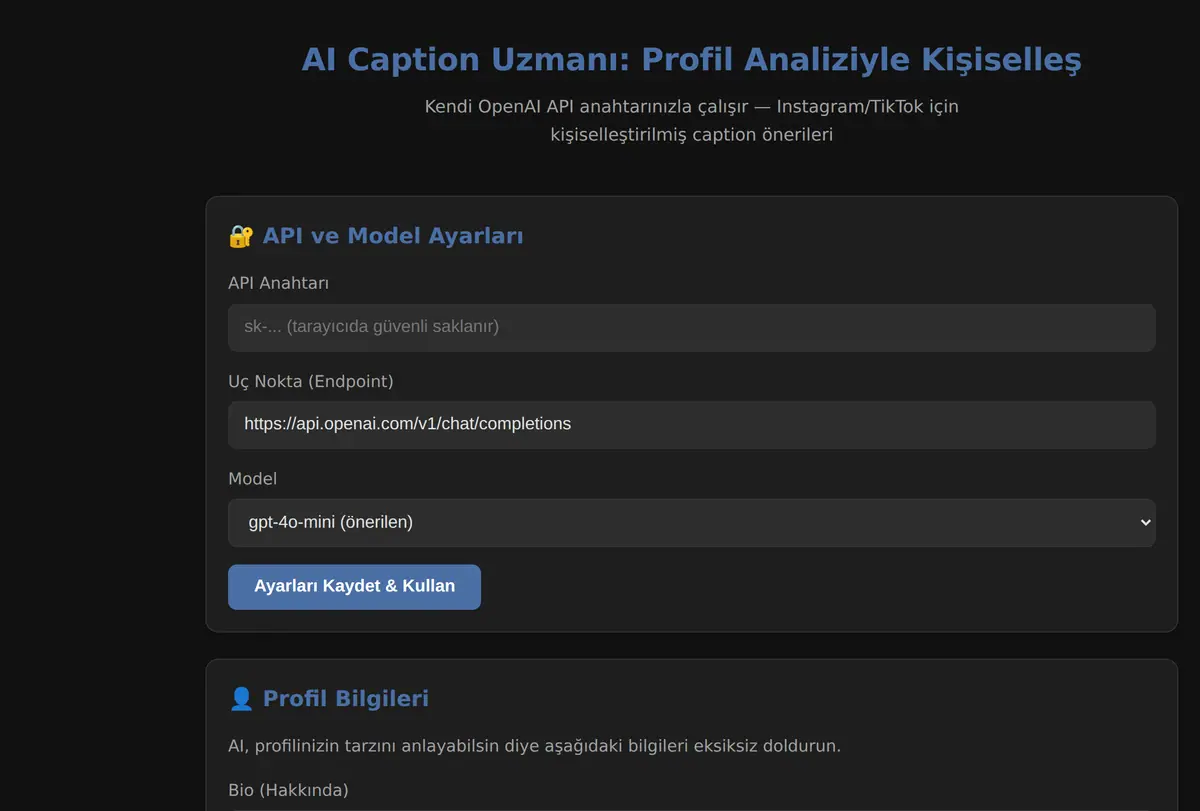Screen dimensions: 1200x811
Task: Click the Profil Bilgileri heading
Action: [x=346, y=698]
